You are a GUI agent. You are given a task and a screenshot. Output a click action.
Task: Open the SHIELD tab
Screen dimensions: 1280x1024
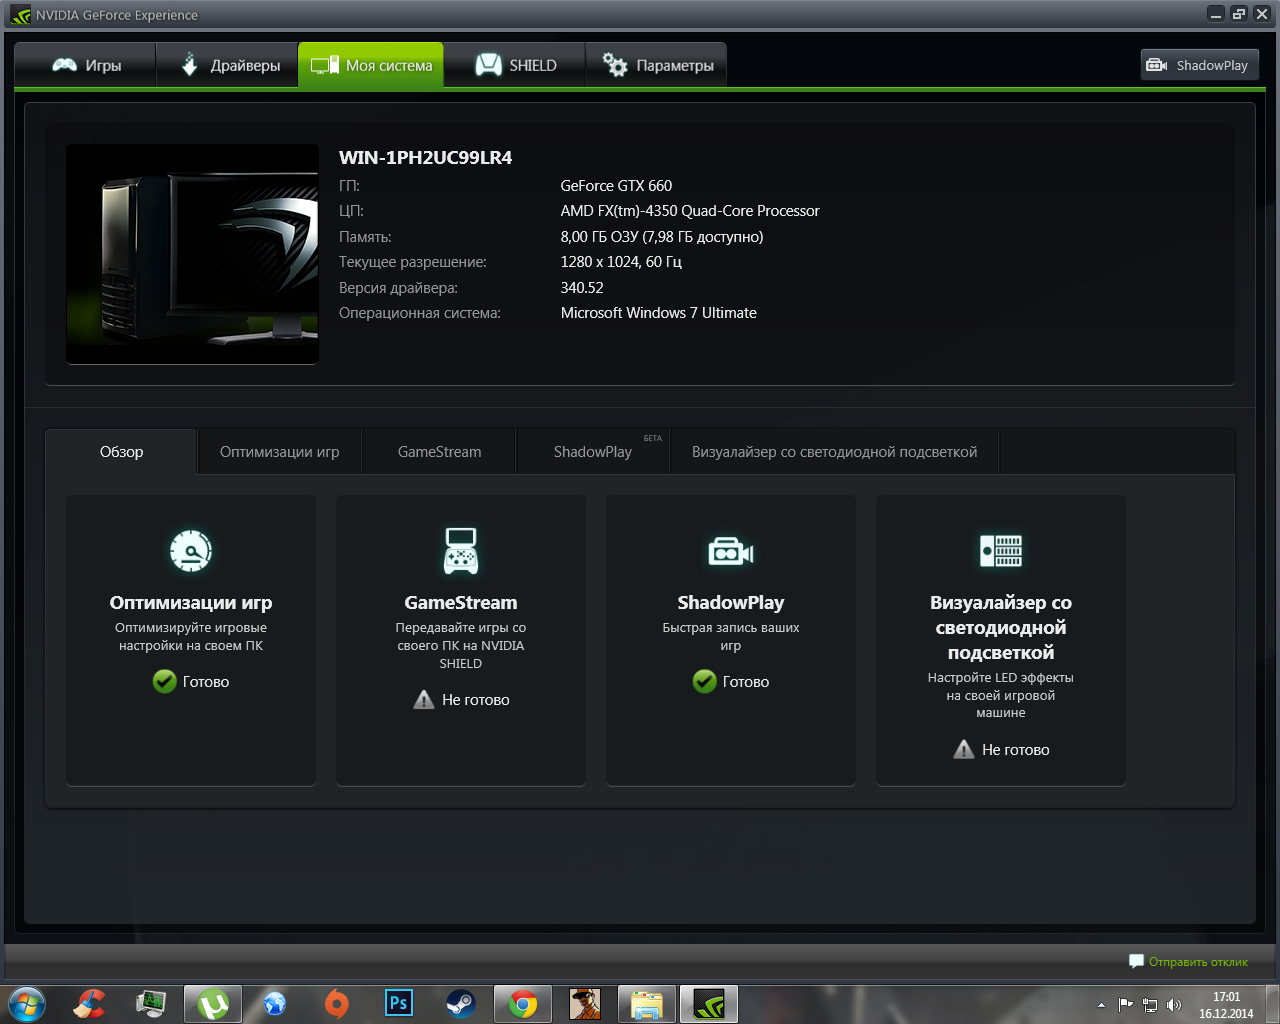click(515, 65)
